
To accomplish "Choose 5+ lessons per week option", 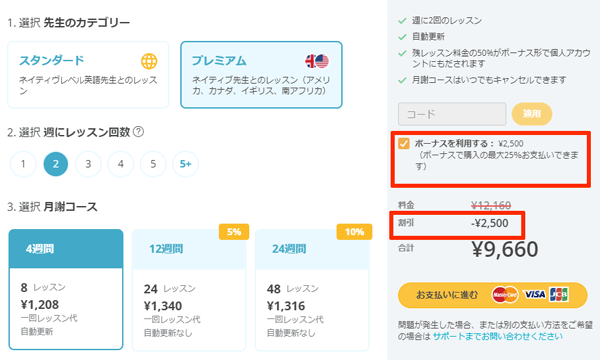I will pyautogui.click(x=186, y=164).
